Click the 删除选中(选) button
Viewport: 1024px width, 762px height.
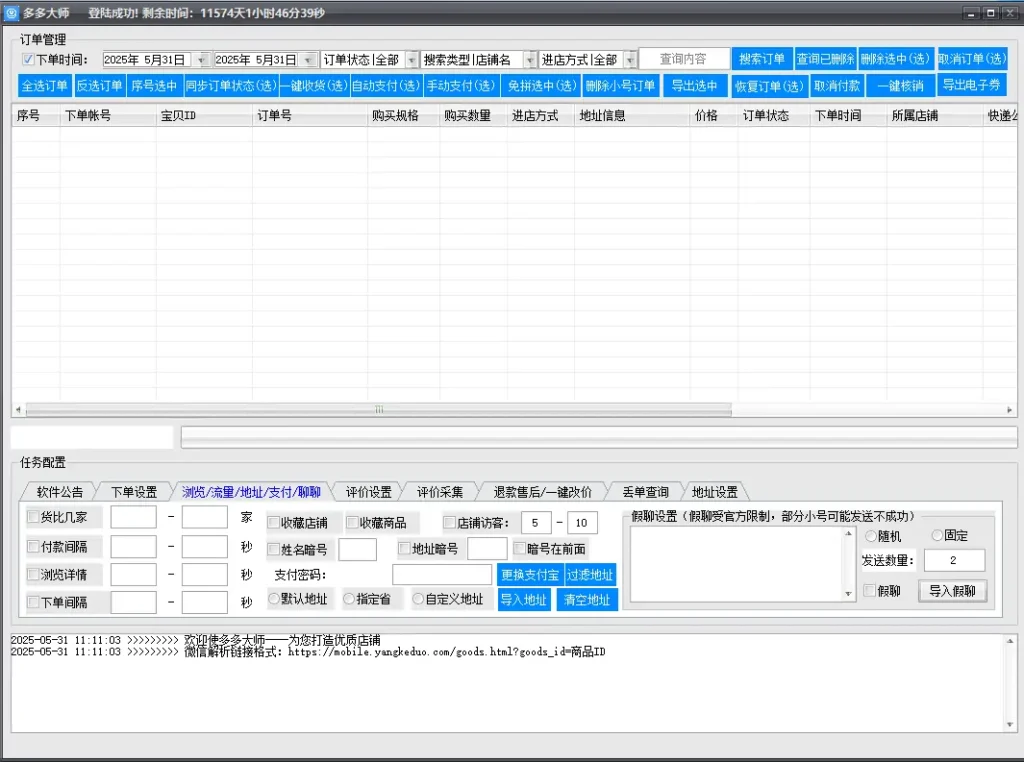[x=895, y=59]
